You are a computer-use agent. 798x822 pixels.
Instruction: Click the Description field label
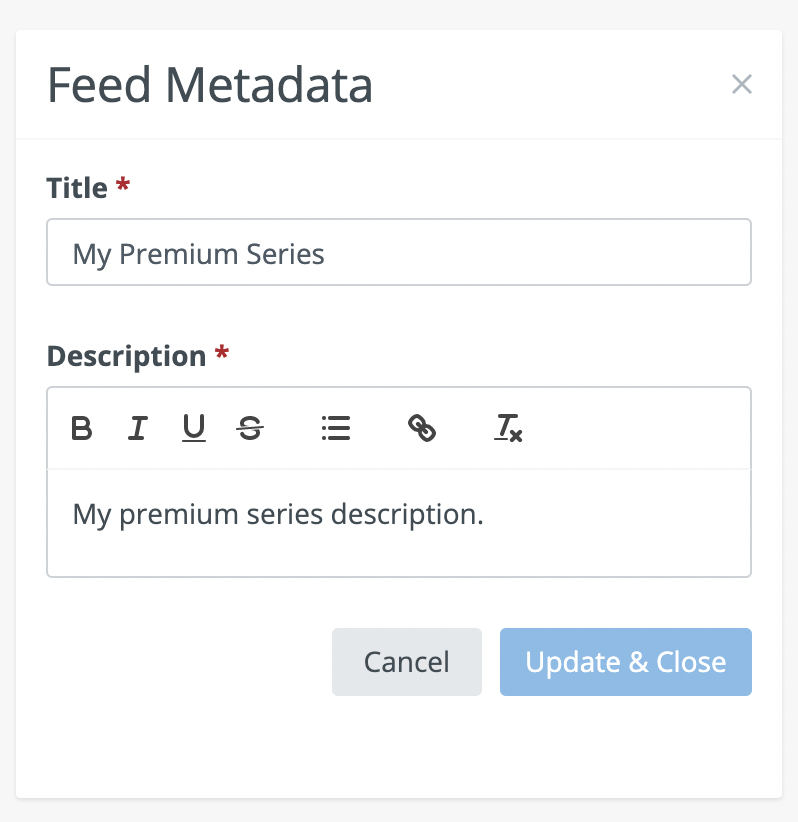coord(126,356)
